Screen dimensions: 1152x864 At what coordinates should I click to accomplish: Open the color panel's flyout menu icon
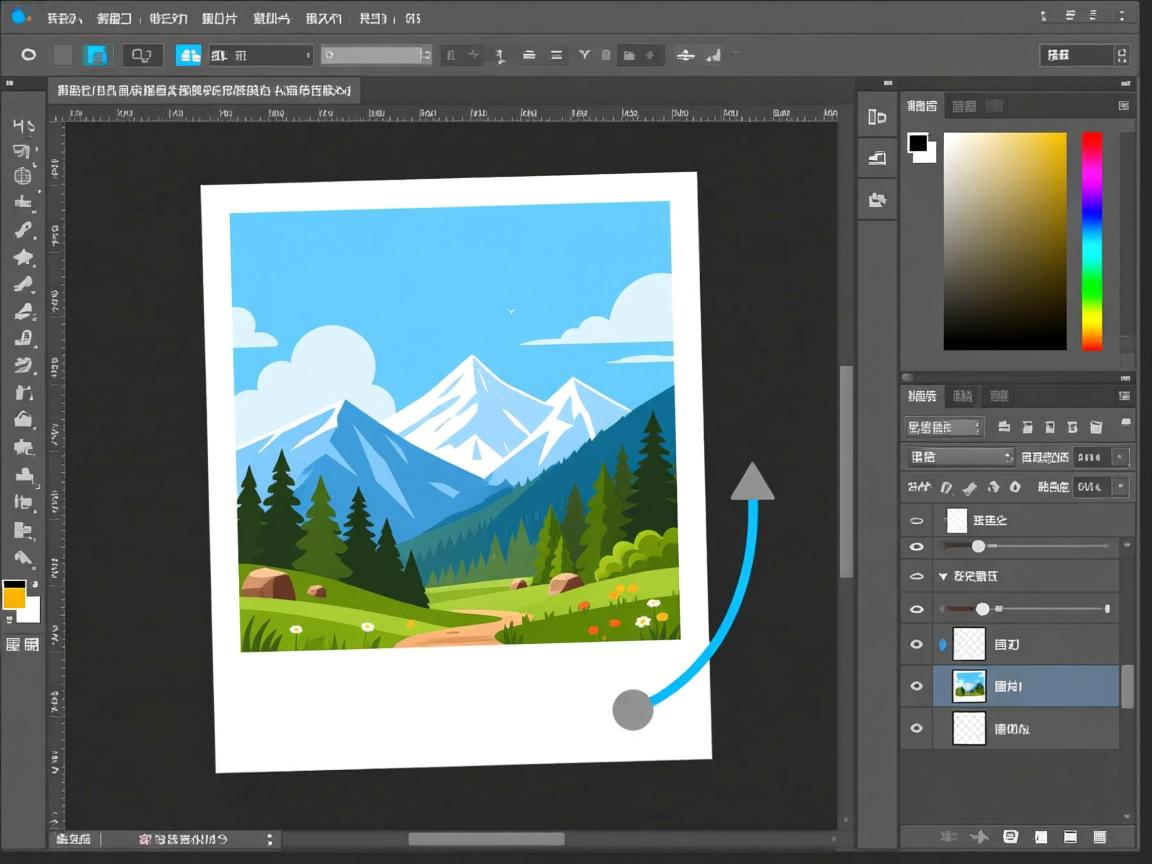point(1124,106)
